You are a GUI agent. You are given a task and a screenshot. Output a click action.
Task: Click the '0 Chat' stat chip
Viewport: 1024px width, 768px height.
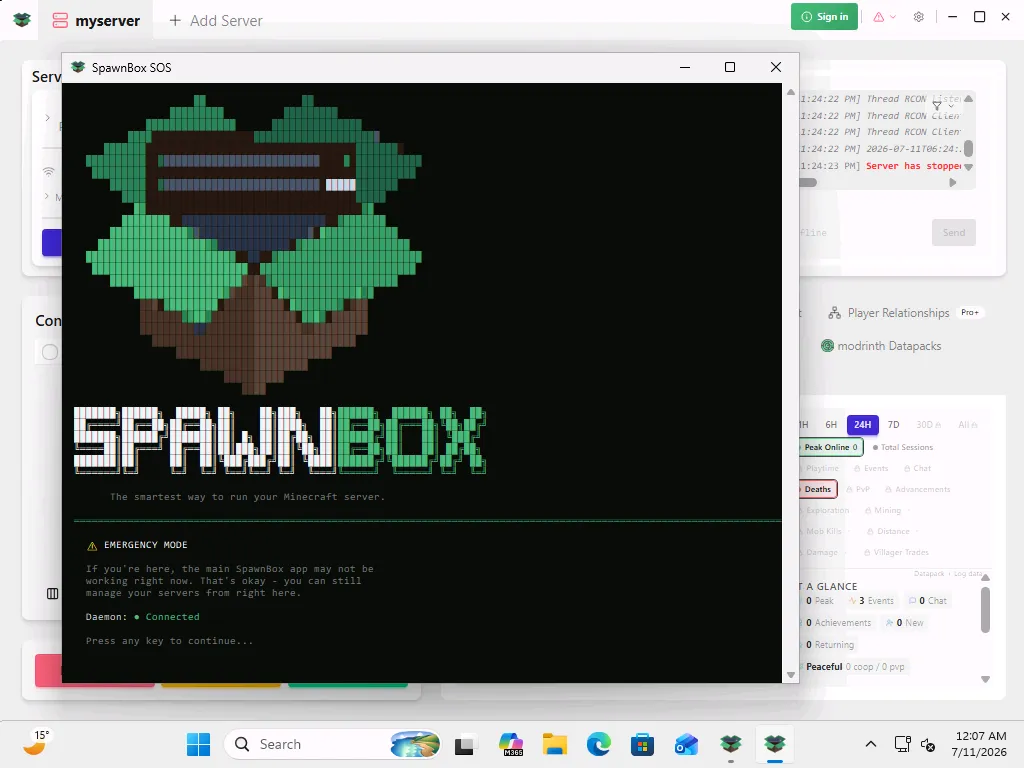tap(927, 601)
